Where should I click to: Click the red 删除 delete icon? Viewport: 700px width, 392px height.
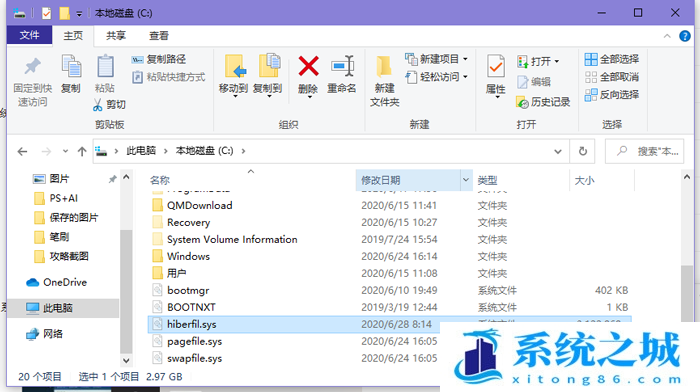308,67
